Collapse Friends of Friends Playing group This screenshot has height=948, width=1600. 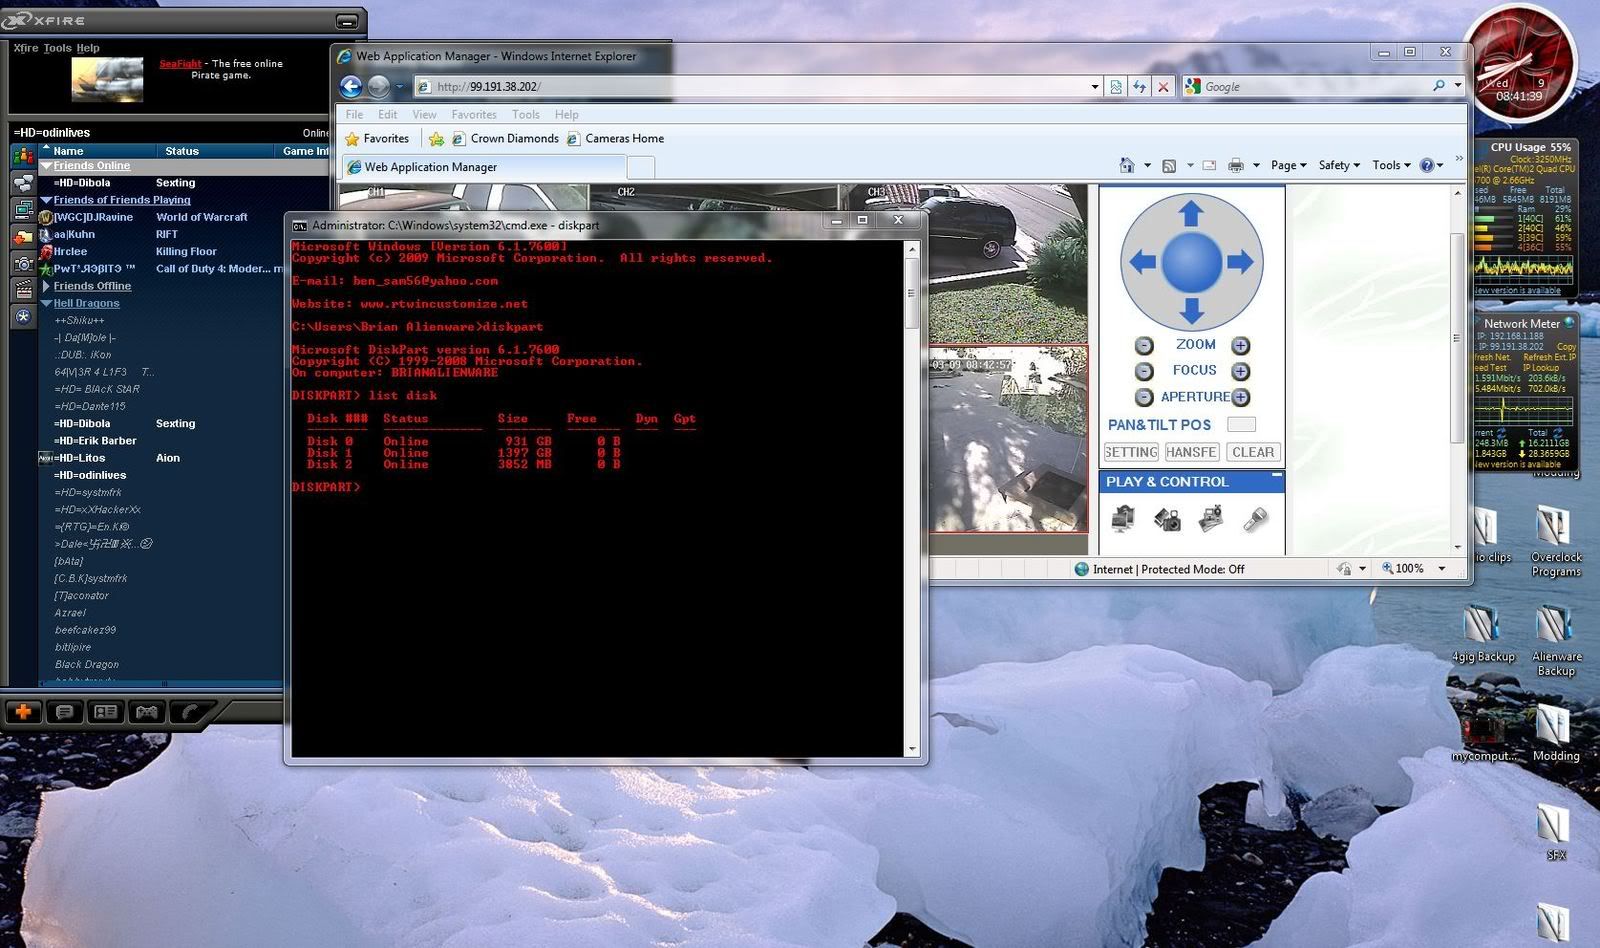pyautogui.click(x=46, y=200)
